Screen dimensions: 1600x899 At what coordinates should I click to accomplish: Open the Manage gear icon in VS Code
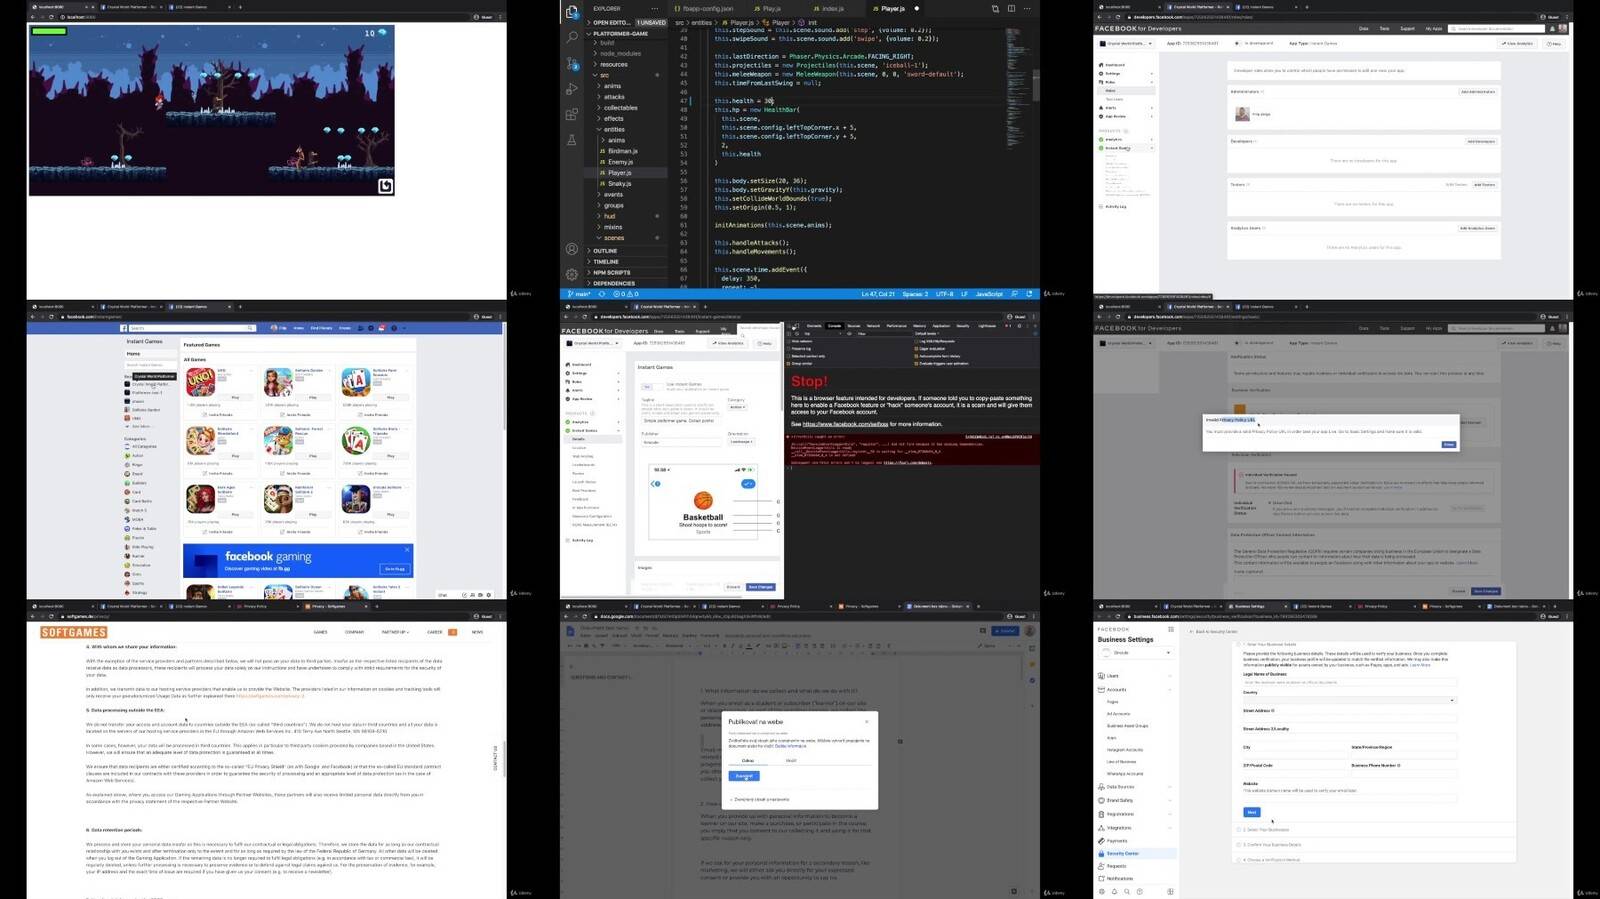[572, 274]
